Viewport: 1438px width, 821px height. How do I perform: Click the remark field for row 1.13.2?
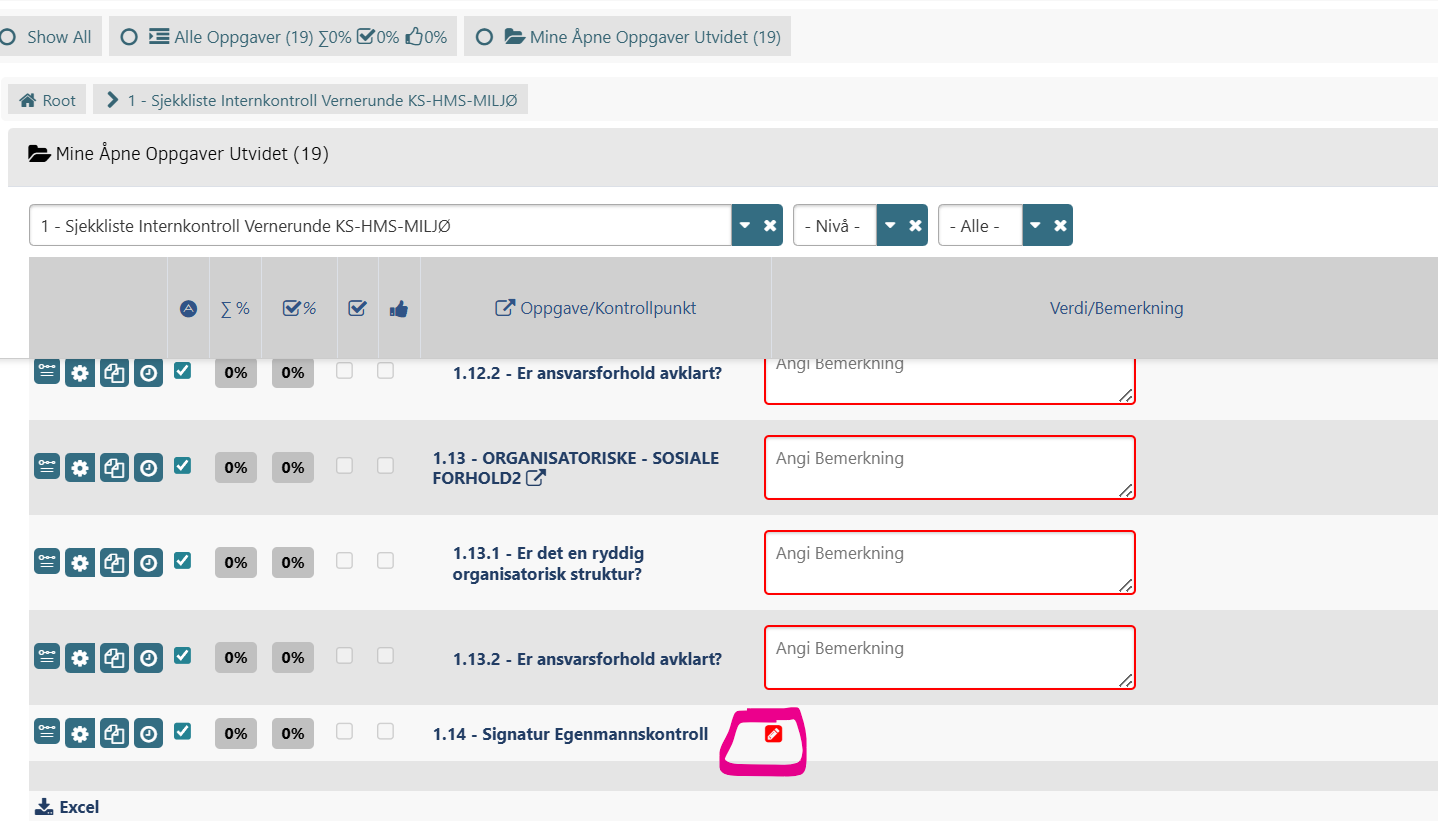(949, 657)
